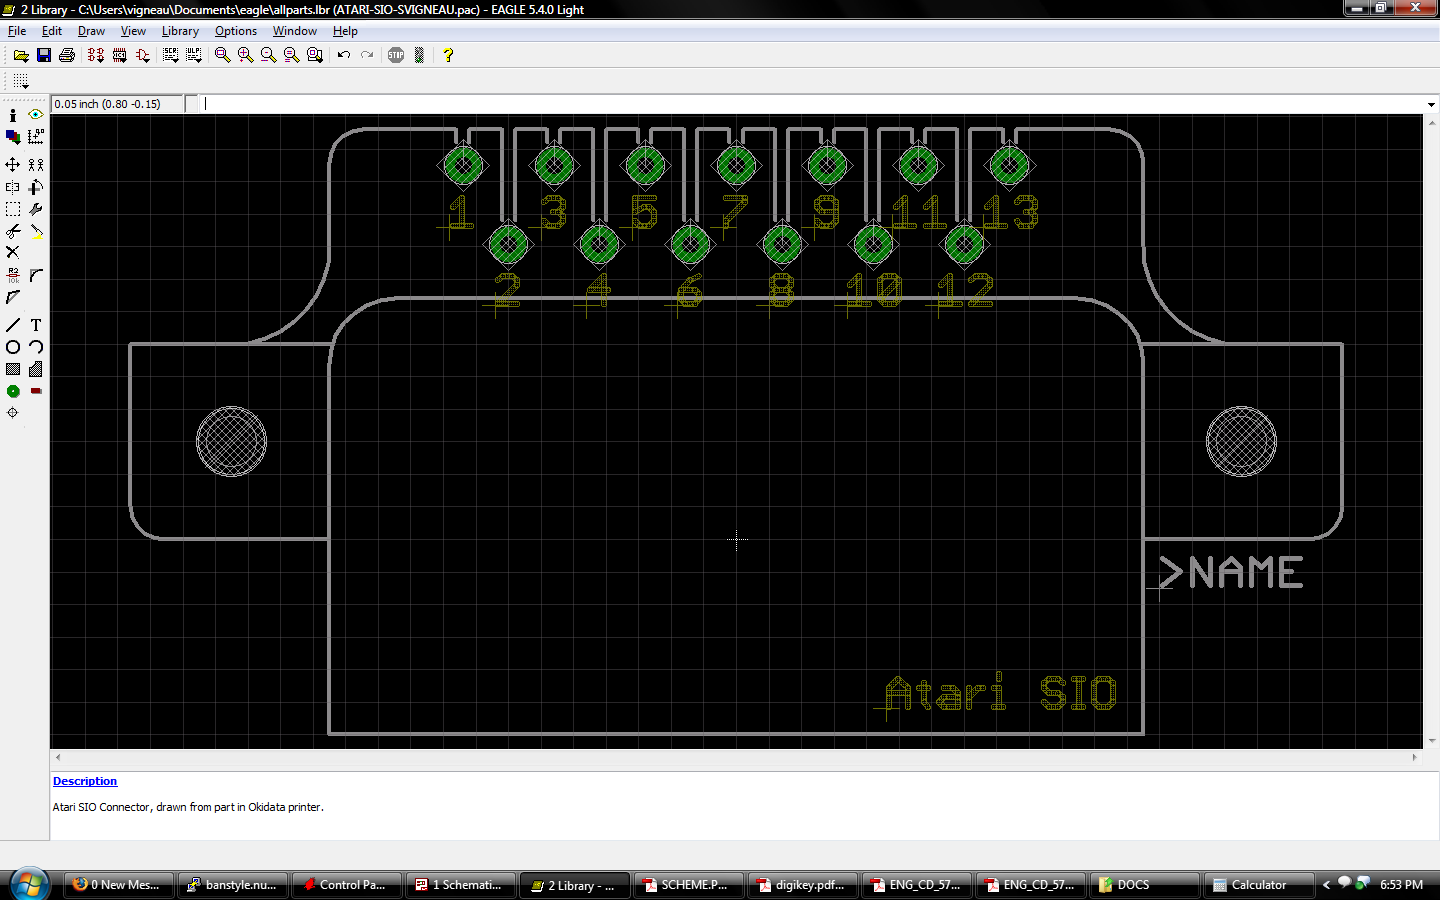Activate the zoom-to-selection tool
Image resolution: width=1440 pixels, height=900 pixels.
tap(315, 55)
